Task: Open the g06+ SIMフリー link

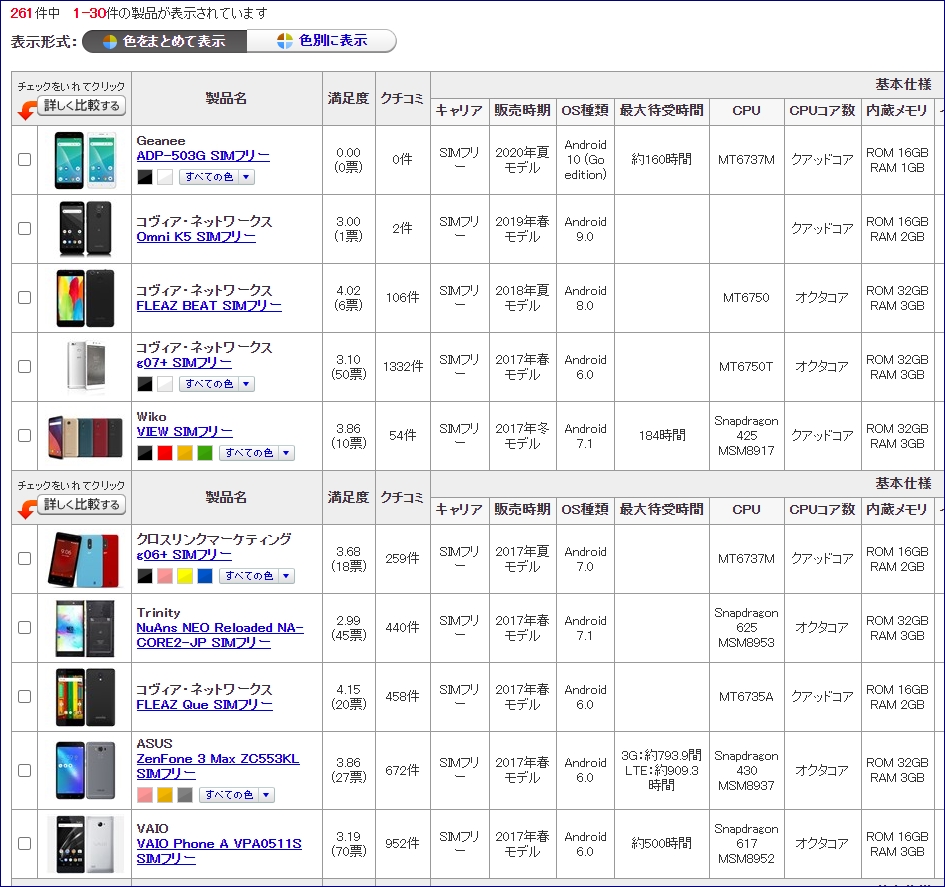Action: click(x=184, y=554)
